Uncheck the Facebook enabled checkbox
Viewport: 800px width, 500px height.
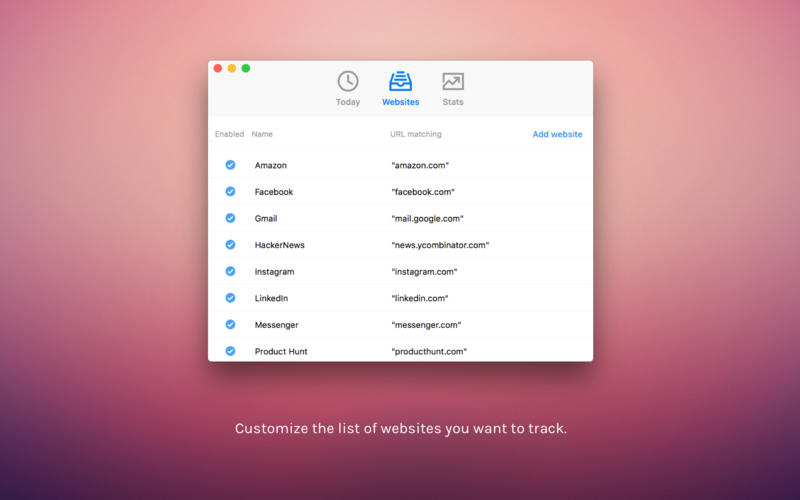click(x=231, y=191)
